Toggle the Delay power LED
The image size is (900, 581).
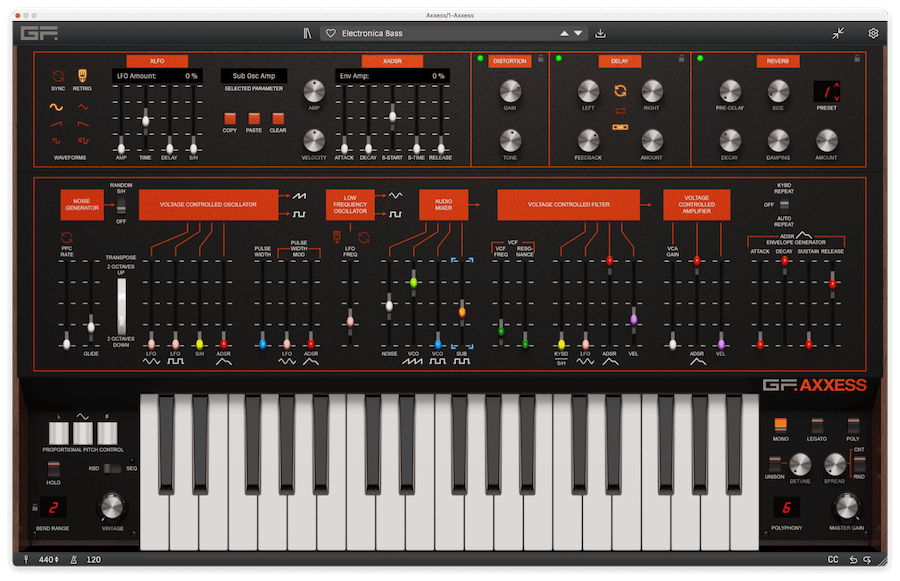(558, 59)
